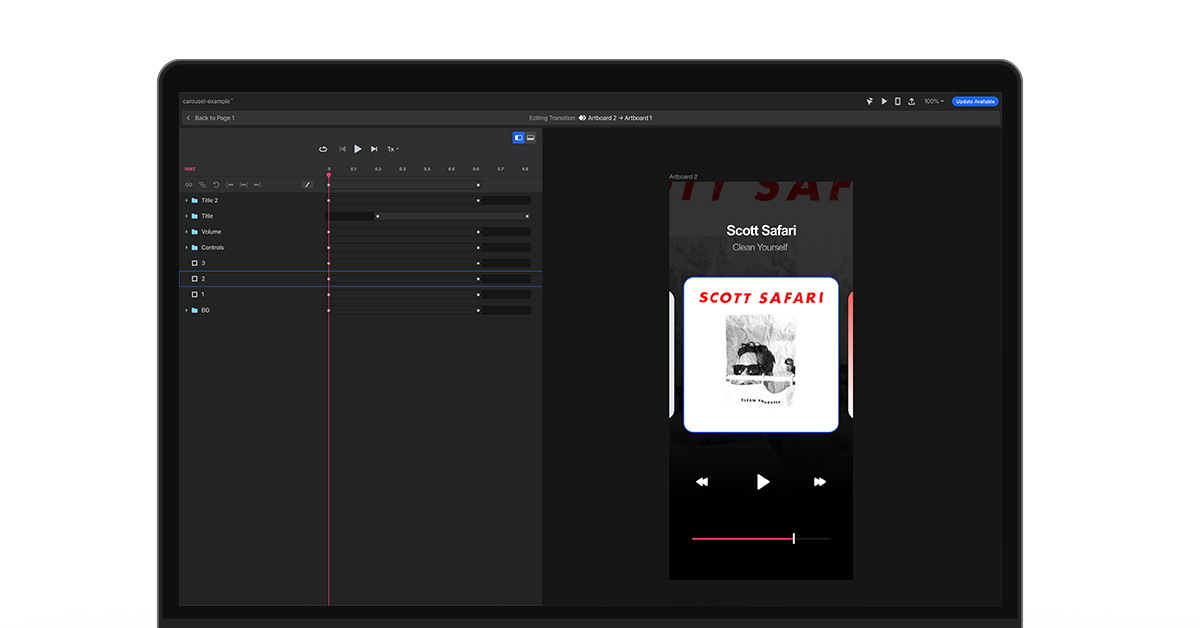The height and width of the screenshot is (628, 1200).
Task: Expand the Controls folder
Action: coord(186,247)
